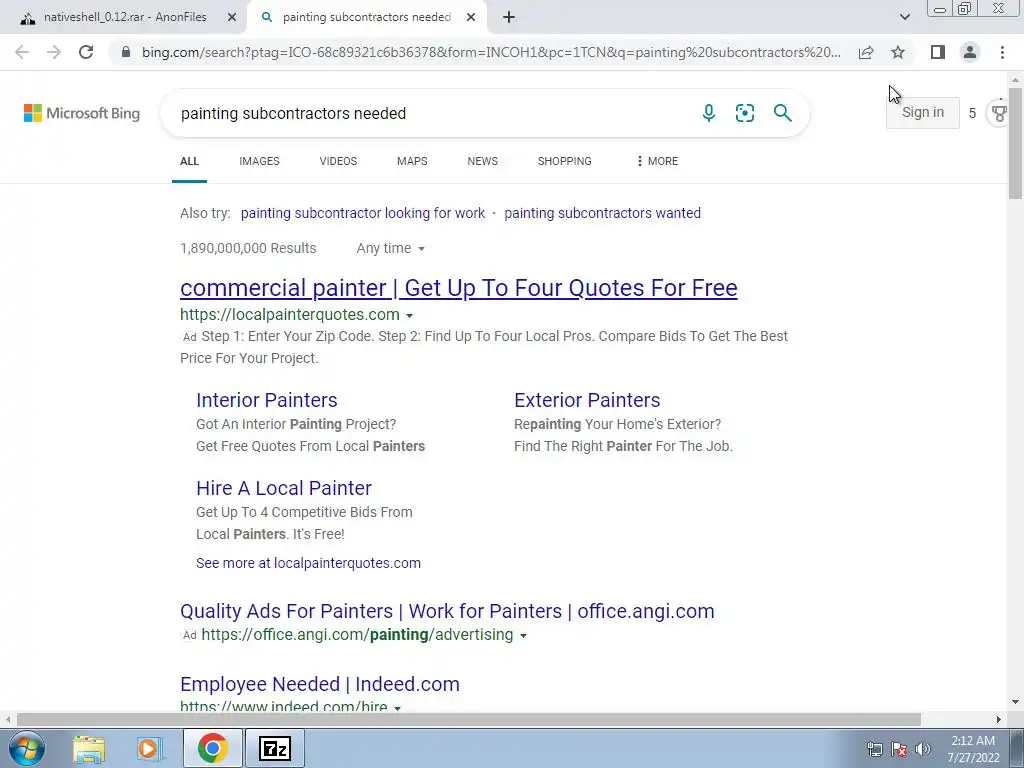Click the Microsoft Bing logo

[82, 113]
